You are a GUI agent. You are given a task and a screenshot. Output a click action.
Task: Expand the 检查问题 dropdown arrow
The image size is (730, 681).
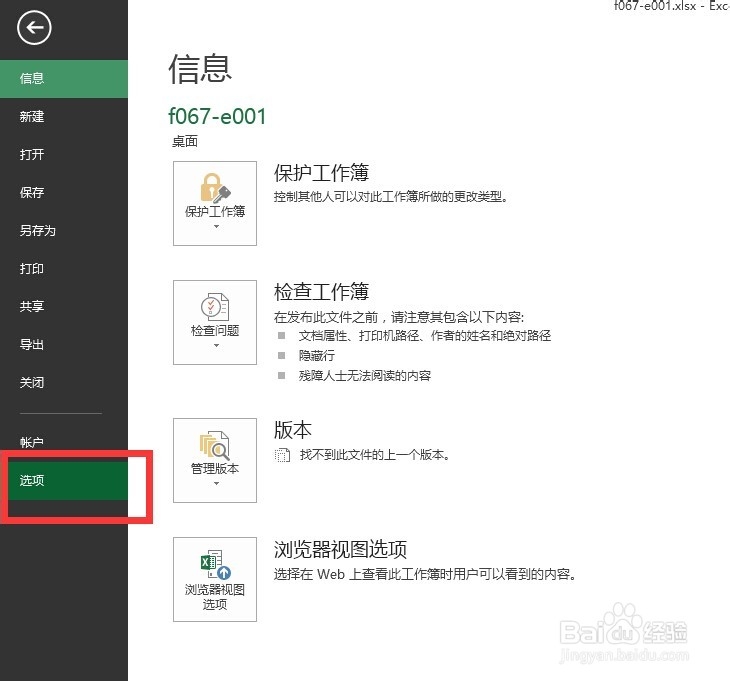[216, 345]
